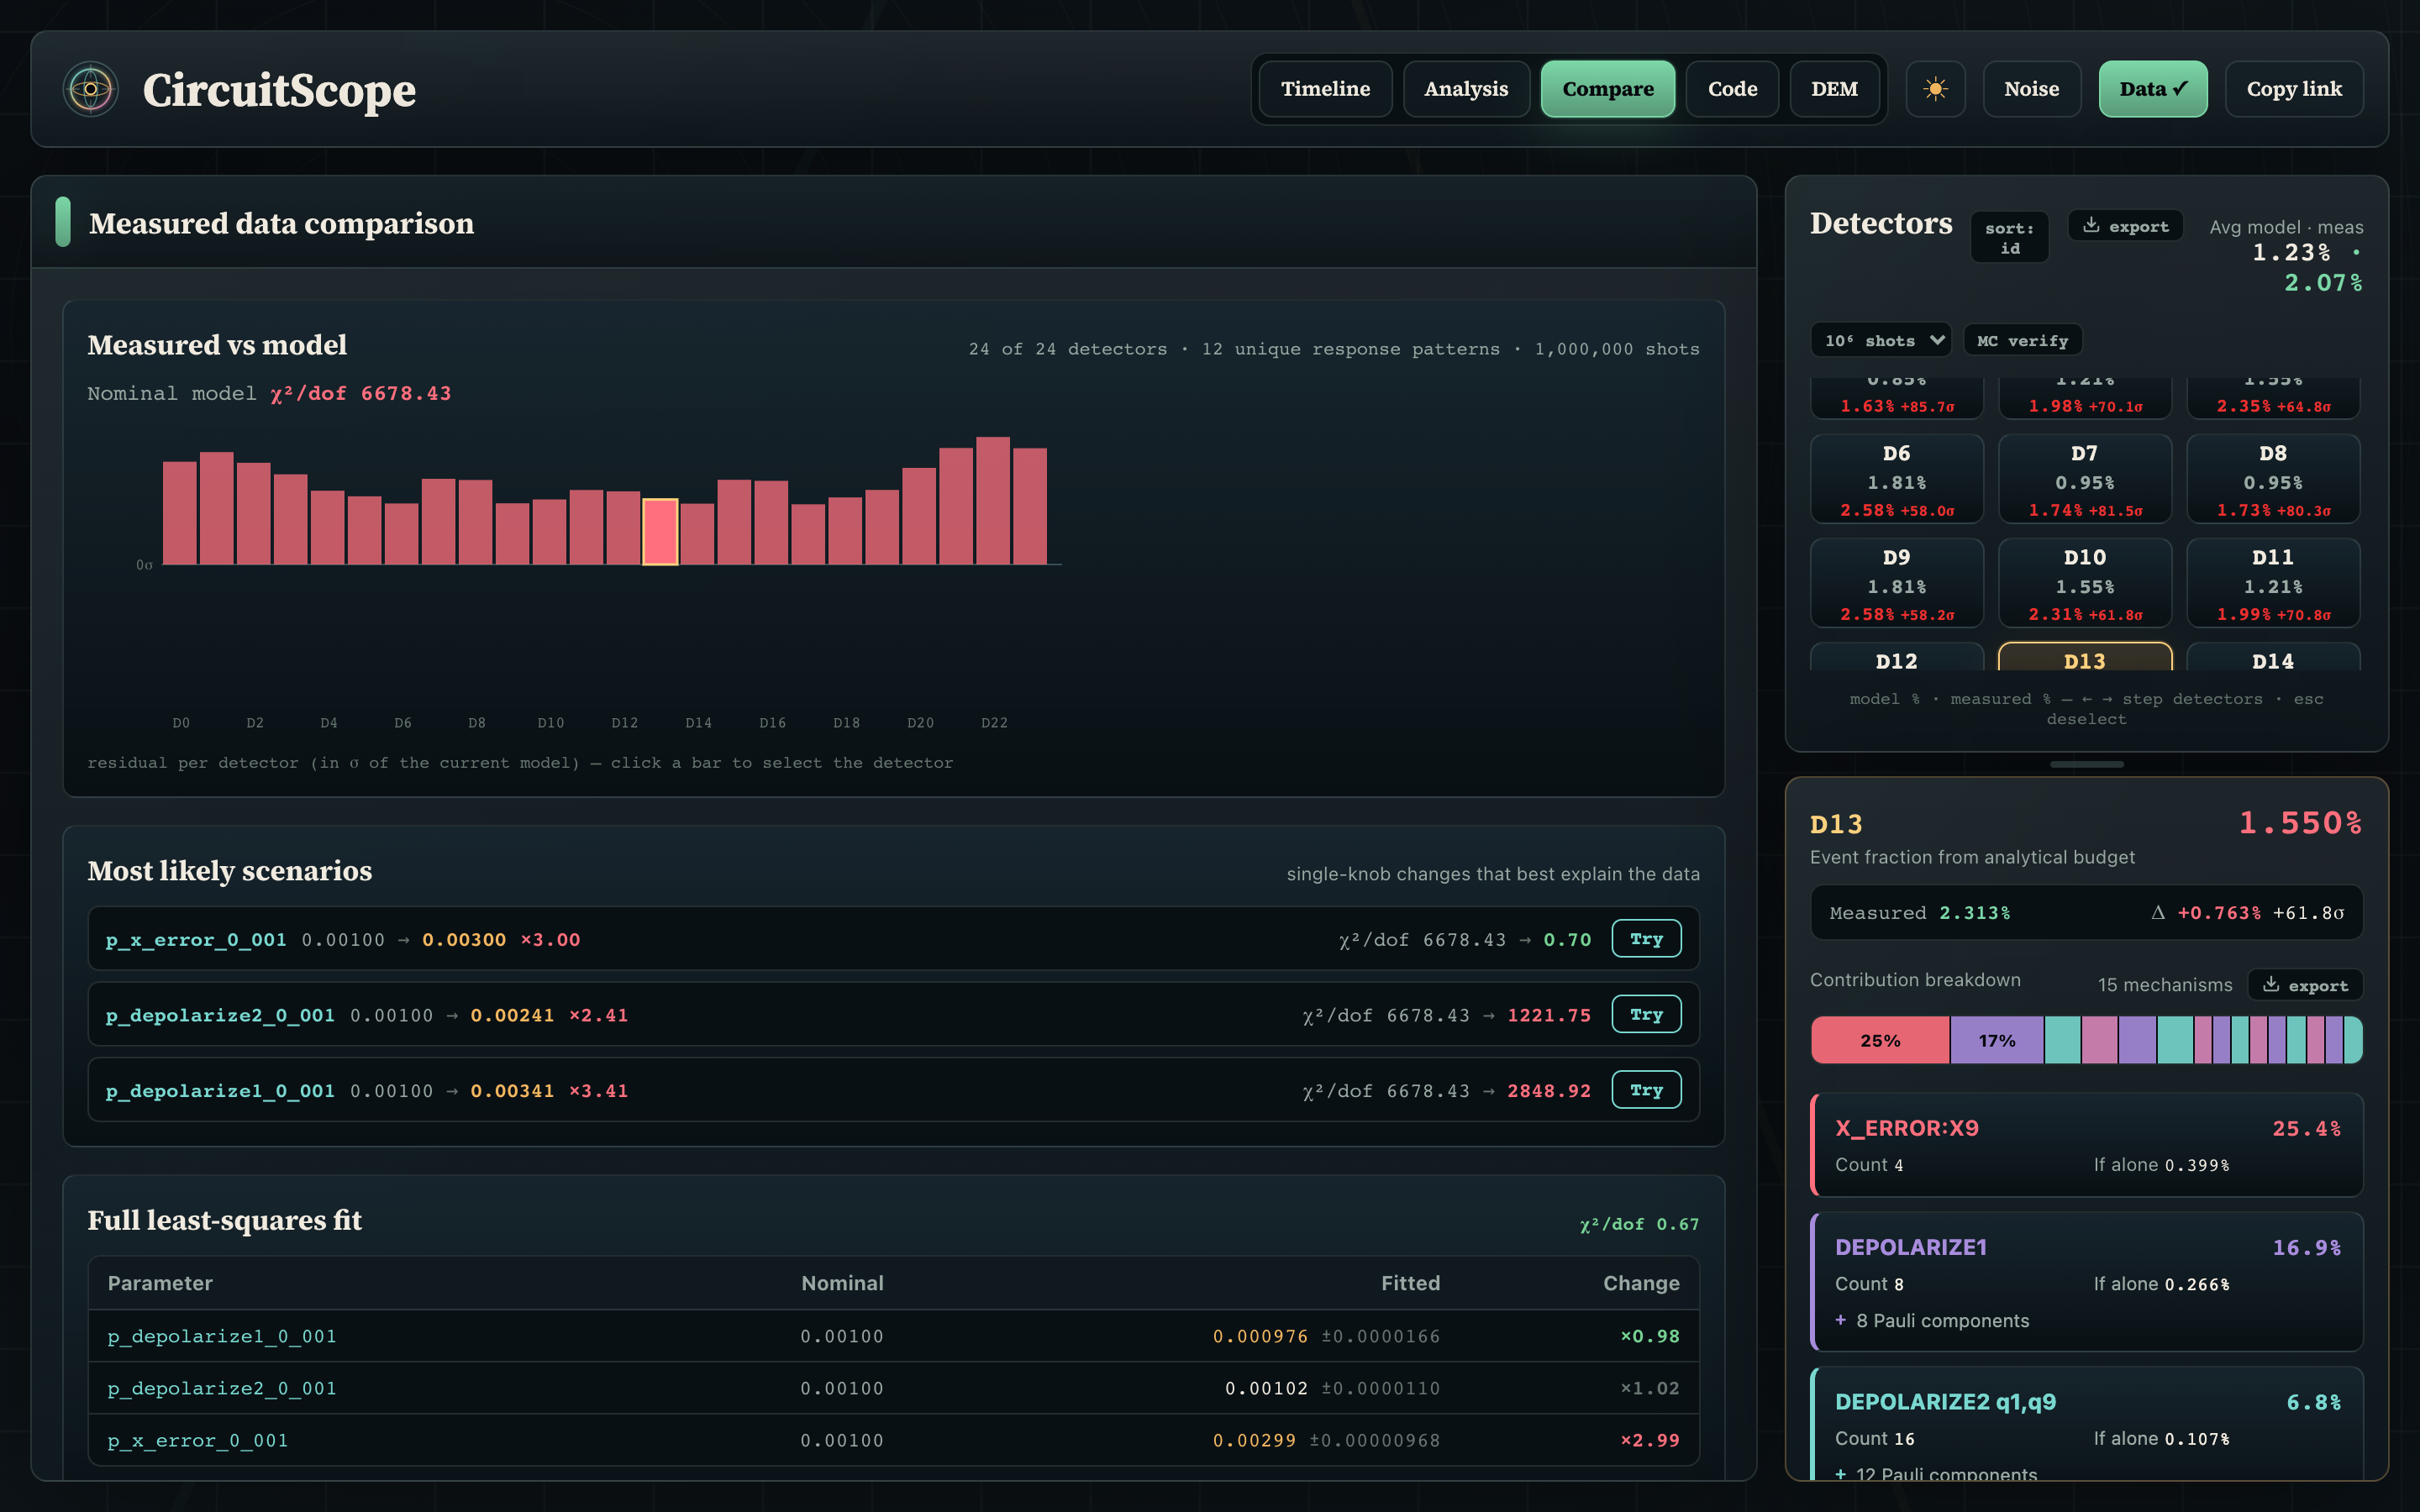The width and height of the screenshot is (2420, 1512).
Task: Open the DEPOLARIZE2 q1,q9 mechanism card
Action: click(x=2087, y=1424)
